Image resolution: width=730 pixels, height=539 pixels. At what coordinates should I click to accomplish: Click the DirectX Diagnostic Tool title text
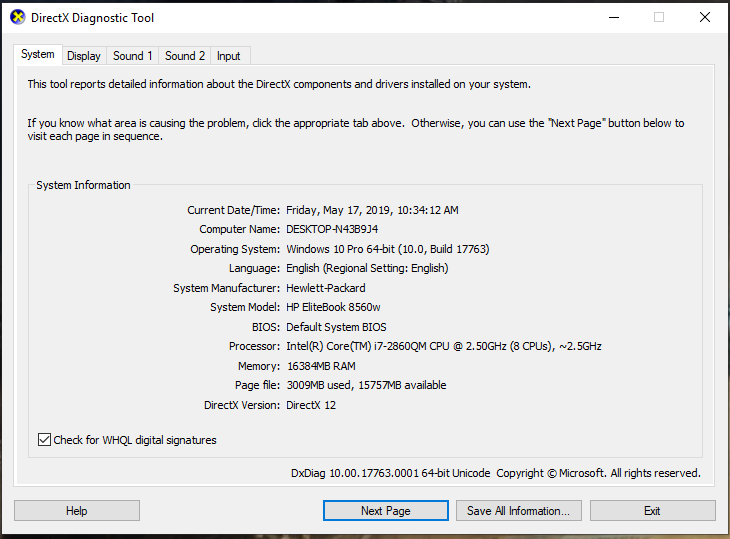[x=93, y=18]
